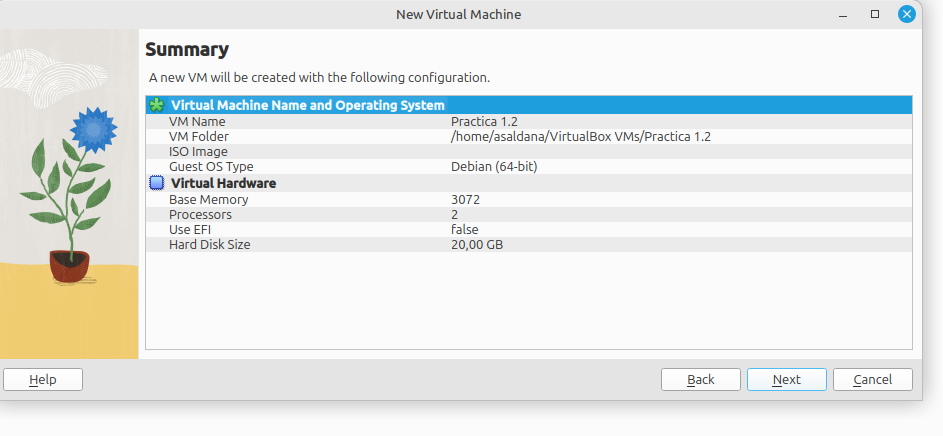Minimize the New Virtual Machine window
The image size is (943, 436).
[x=844, y=14]
